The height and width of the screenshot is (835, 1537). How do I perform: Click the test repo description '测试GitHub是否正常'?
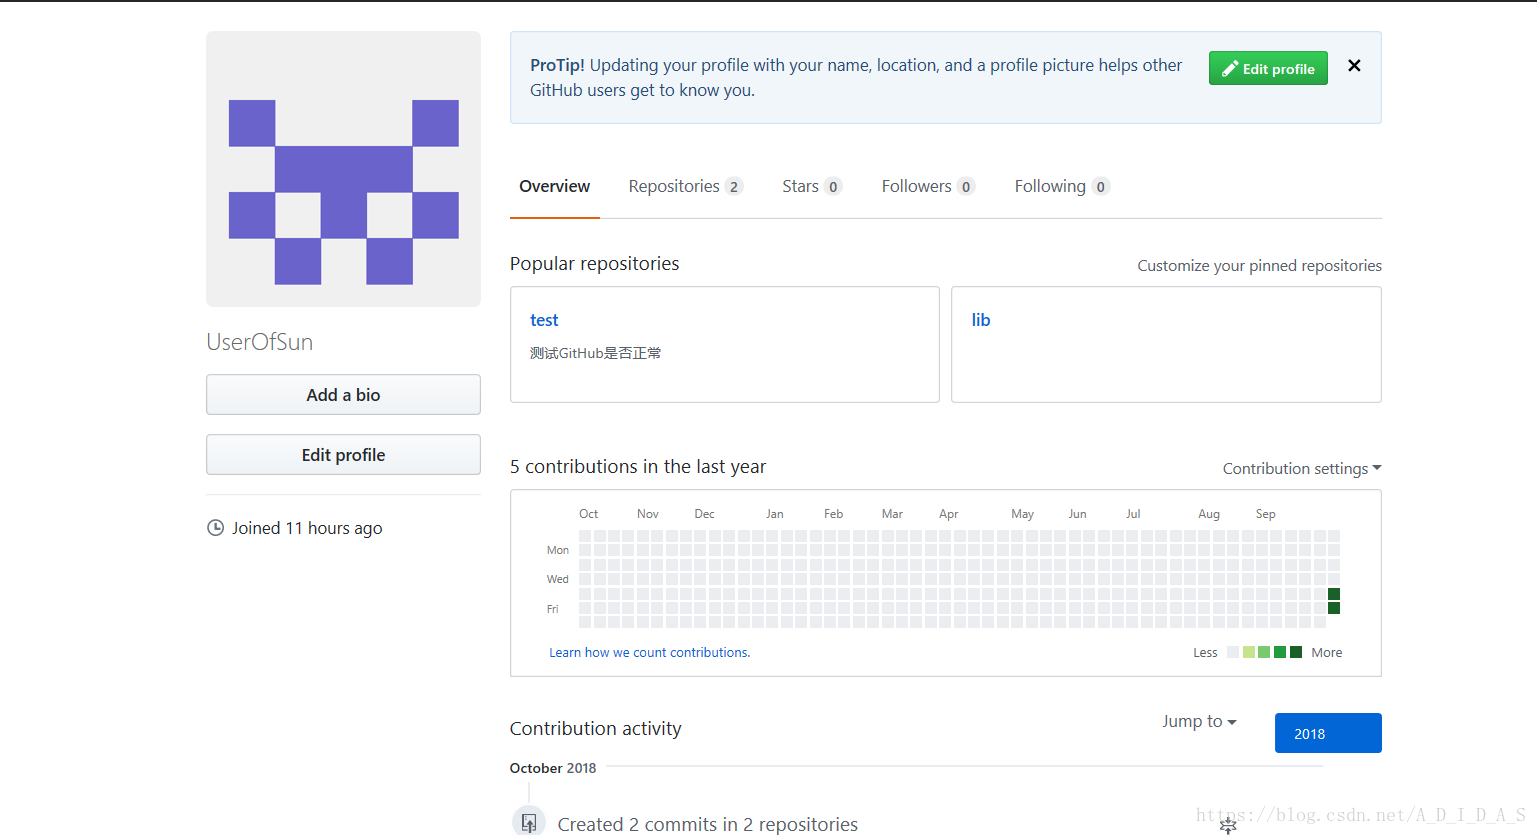pyautogui.click(x=595, y=353)
